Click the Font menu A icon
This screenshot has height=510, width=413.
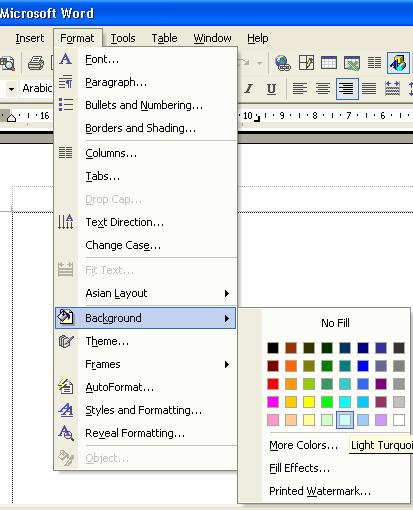click(66, 59)
